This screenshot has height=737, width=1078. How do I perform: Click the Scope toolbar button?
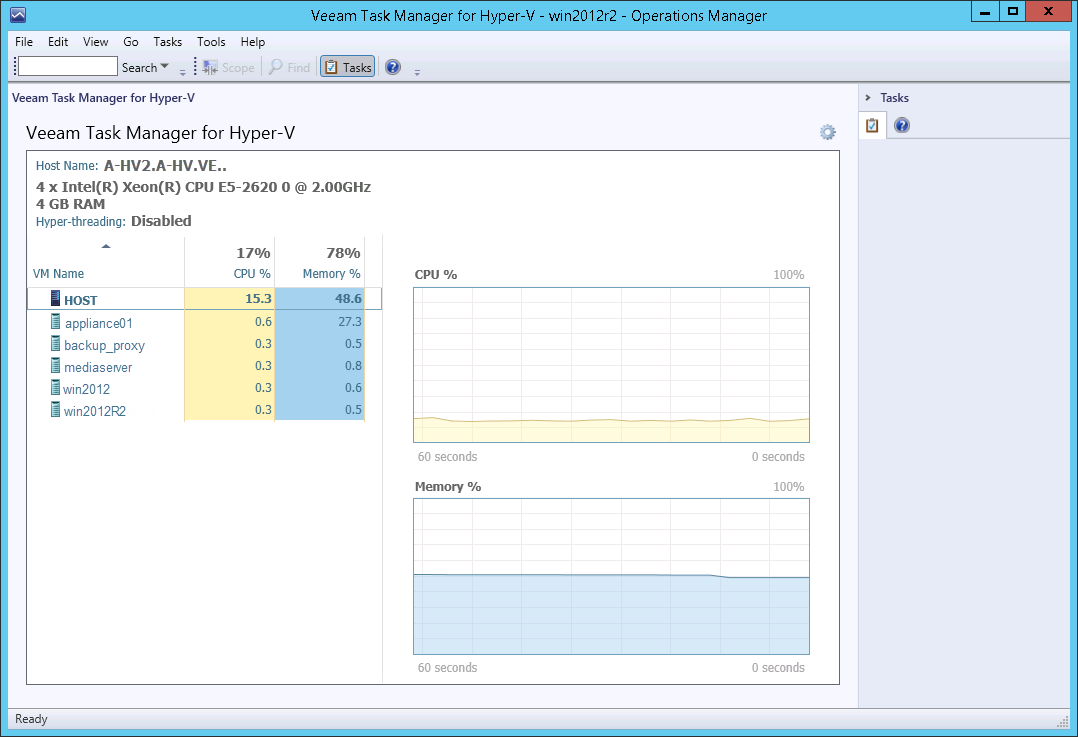pyautogui.click(x=229, y=67)
